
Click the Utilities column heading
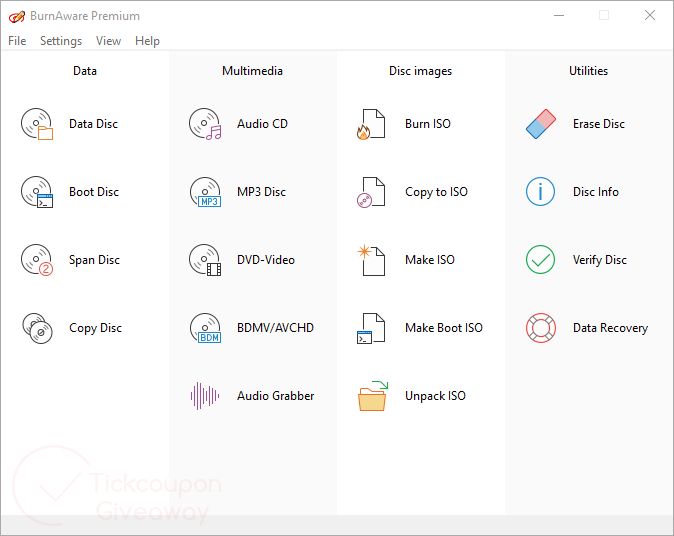pyautogui.click(x=588, y=71)
